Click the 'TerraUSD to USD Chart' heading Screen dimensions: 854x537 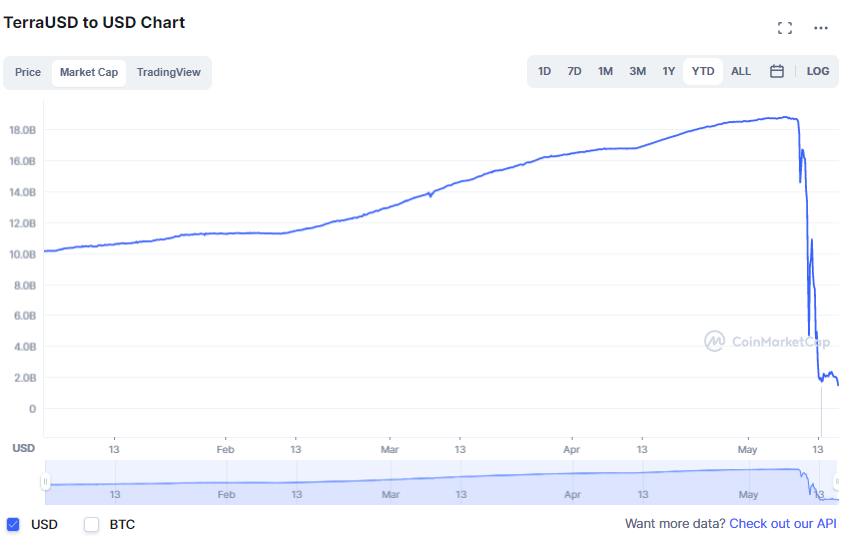coord(94,22)
